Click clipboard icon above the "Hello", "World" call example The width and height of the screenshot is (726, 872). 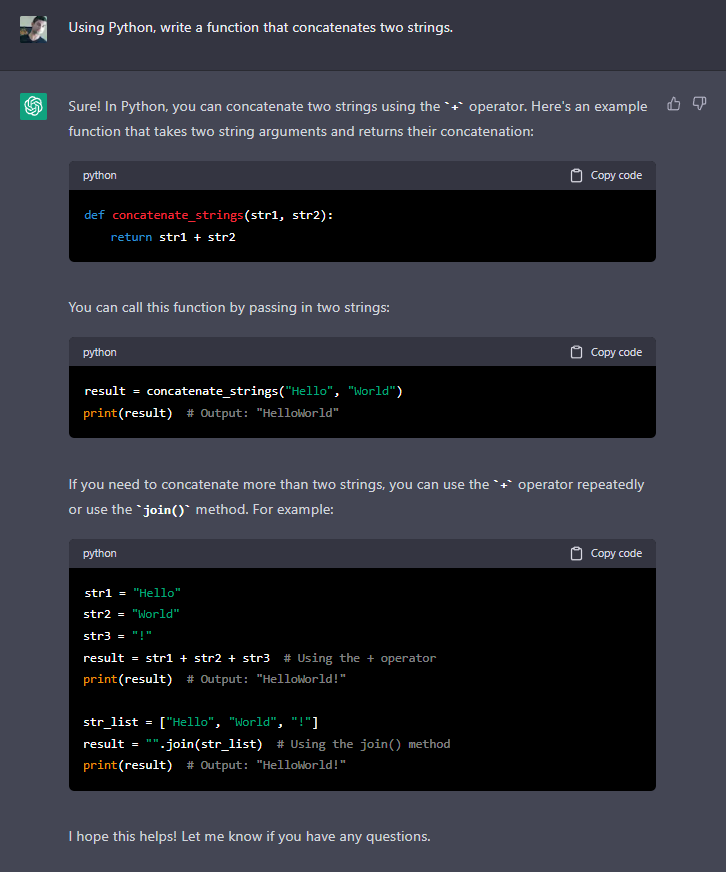click(576, 353)
